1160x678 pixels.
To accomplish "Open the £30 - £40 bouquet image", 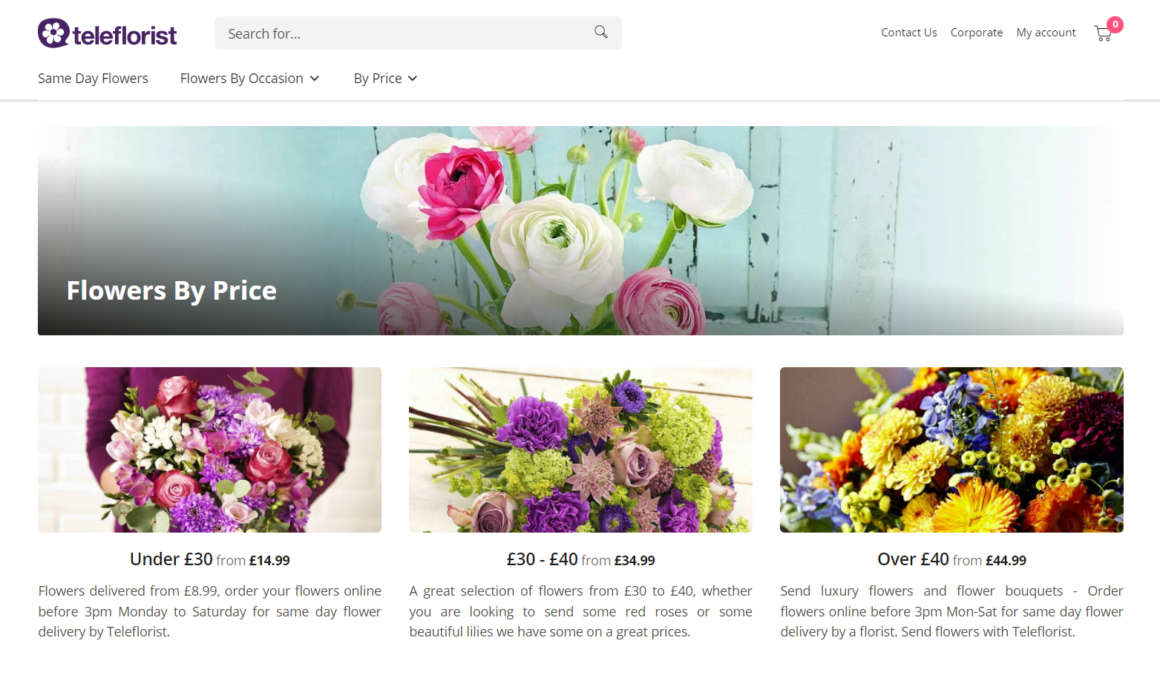I will (x=581, y=450).
